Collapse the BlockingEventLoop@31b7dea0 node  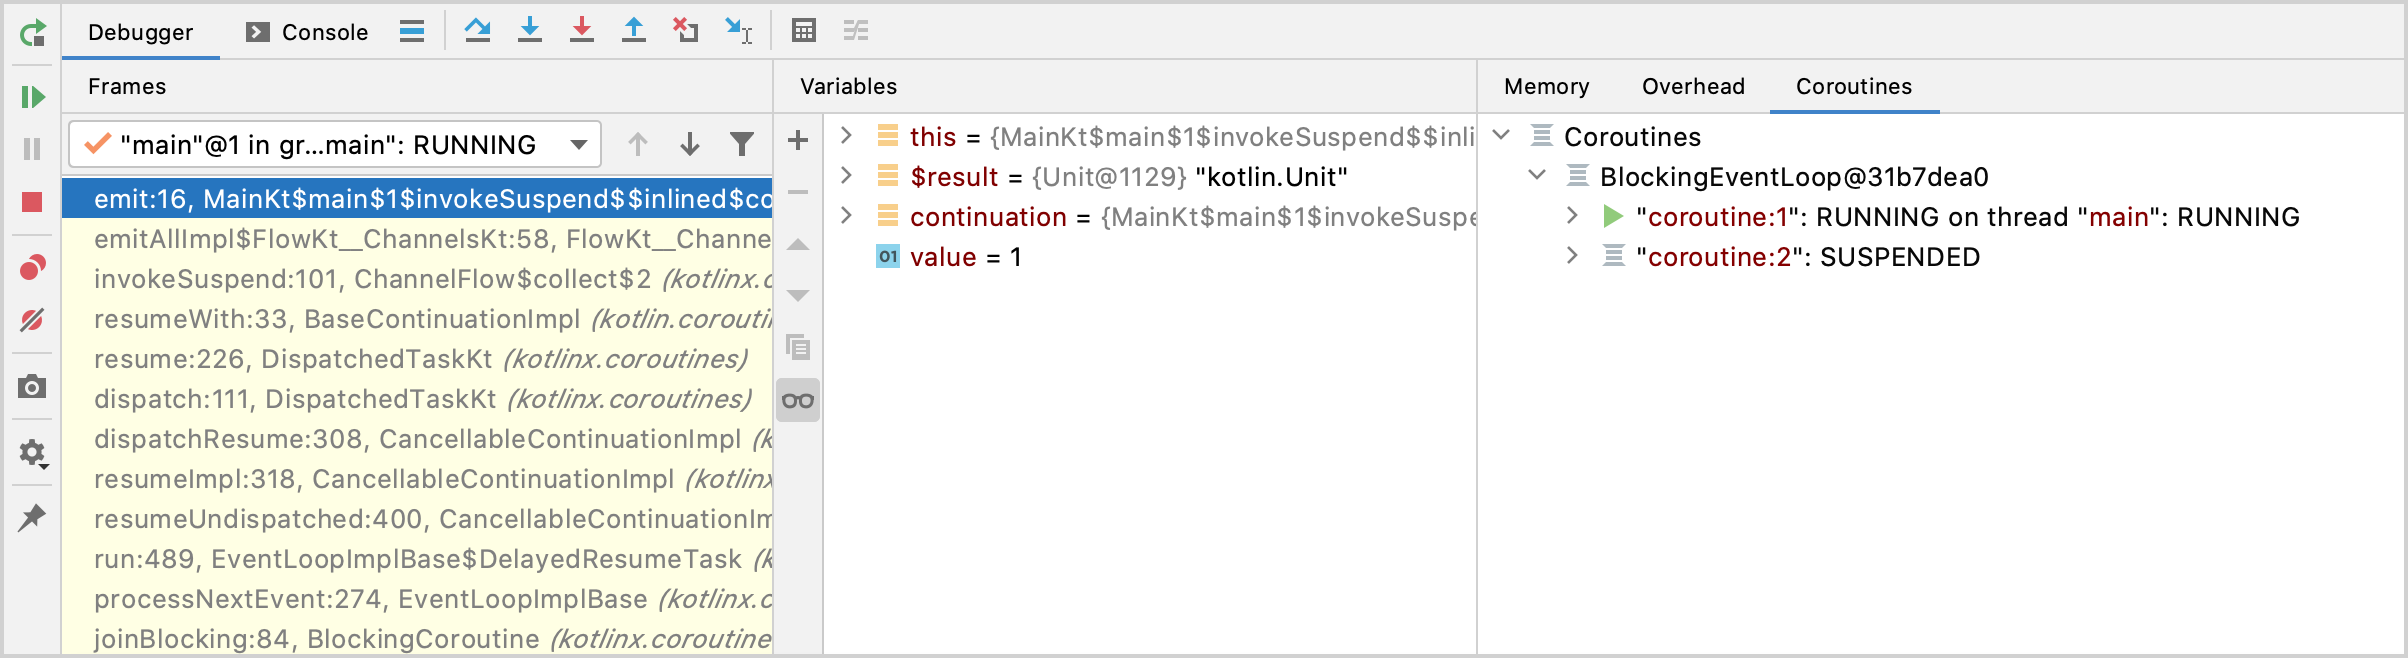tap(1537, 177)
